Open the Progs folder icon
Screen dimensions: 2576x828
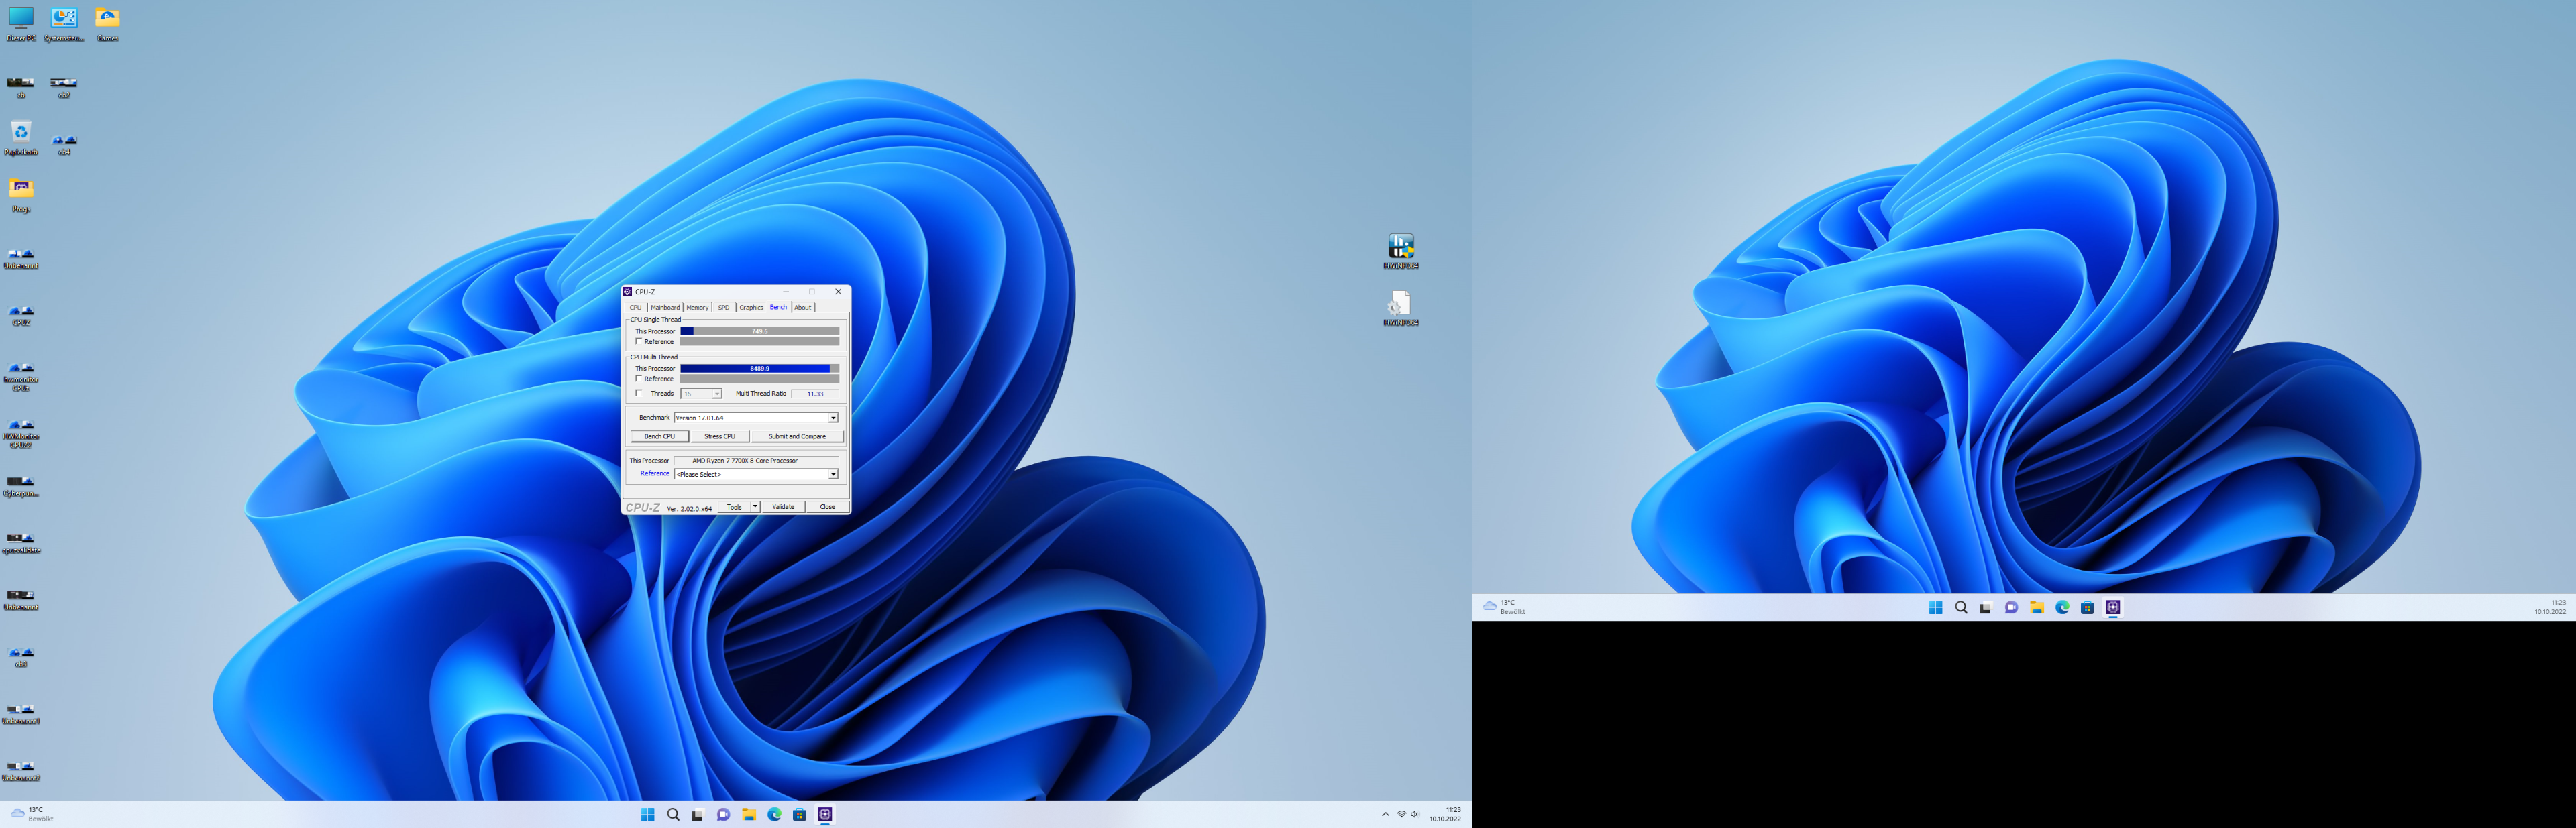coord(21,191)
